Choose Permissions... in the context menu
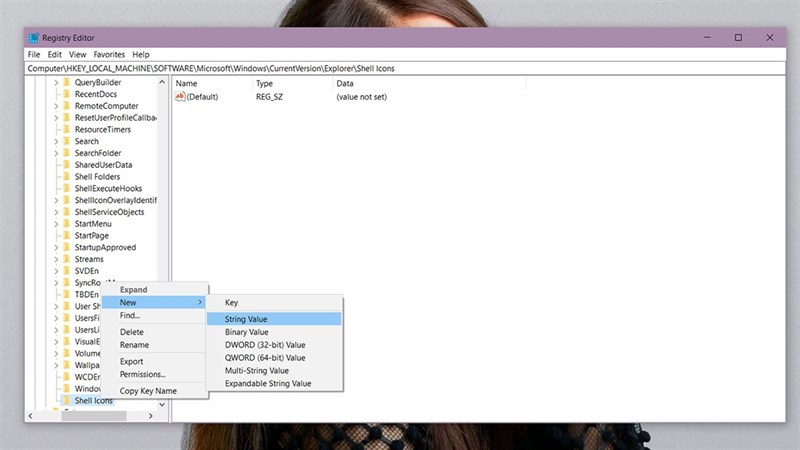The image size is (800, 450). 154,374
